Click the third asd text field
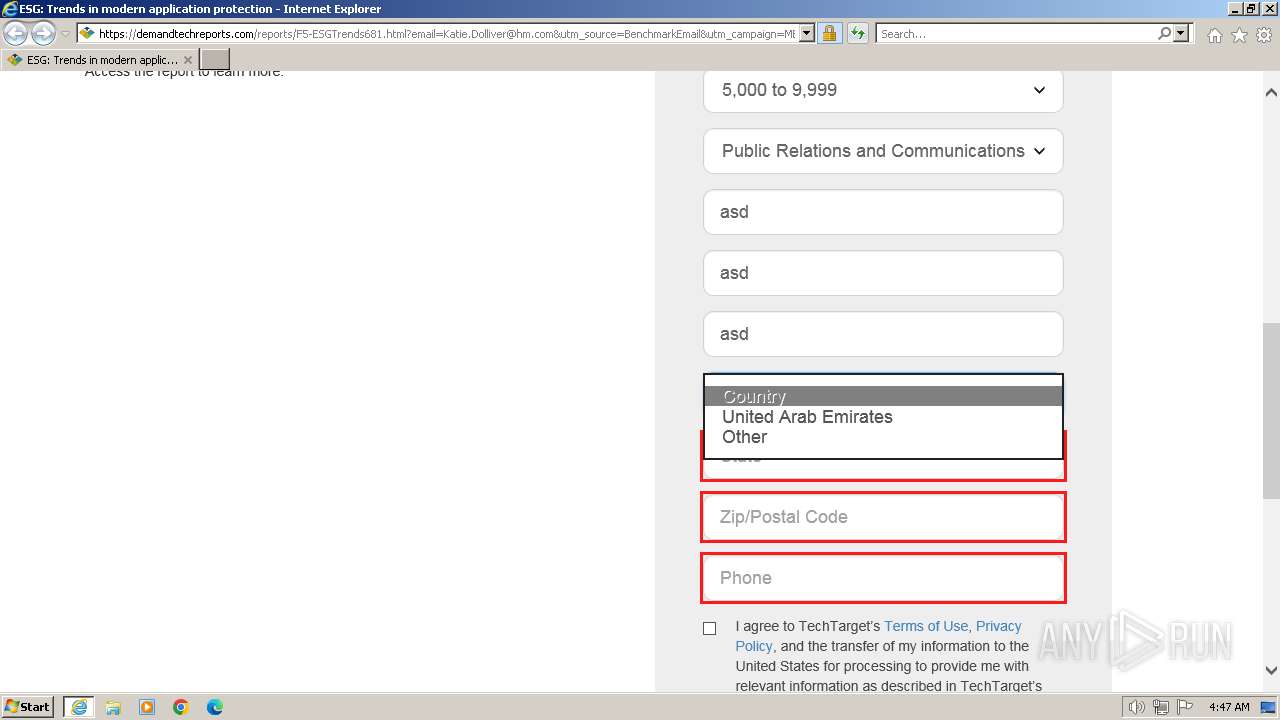 click(883, 334)
